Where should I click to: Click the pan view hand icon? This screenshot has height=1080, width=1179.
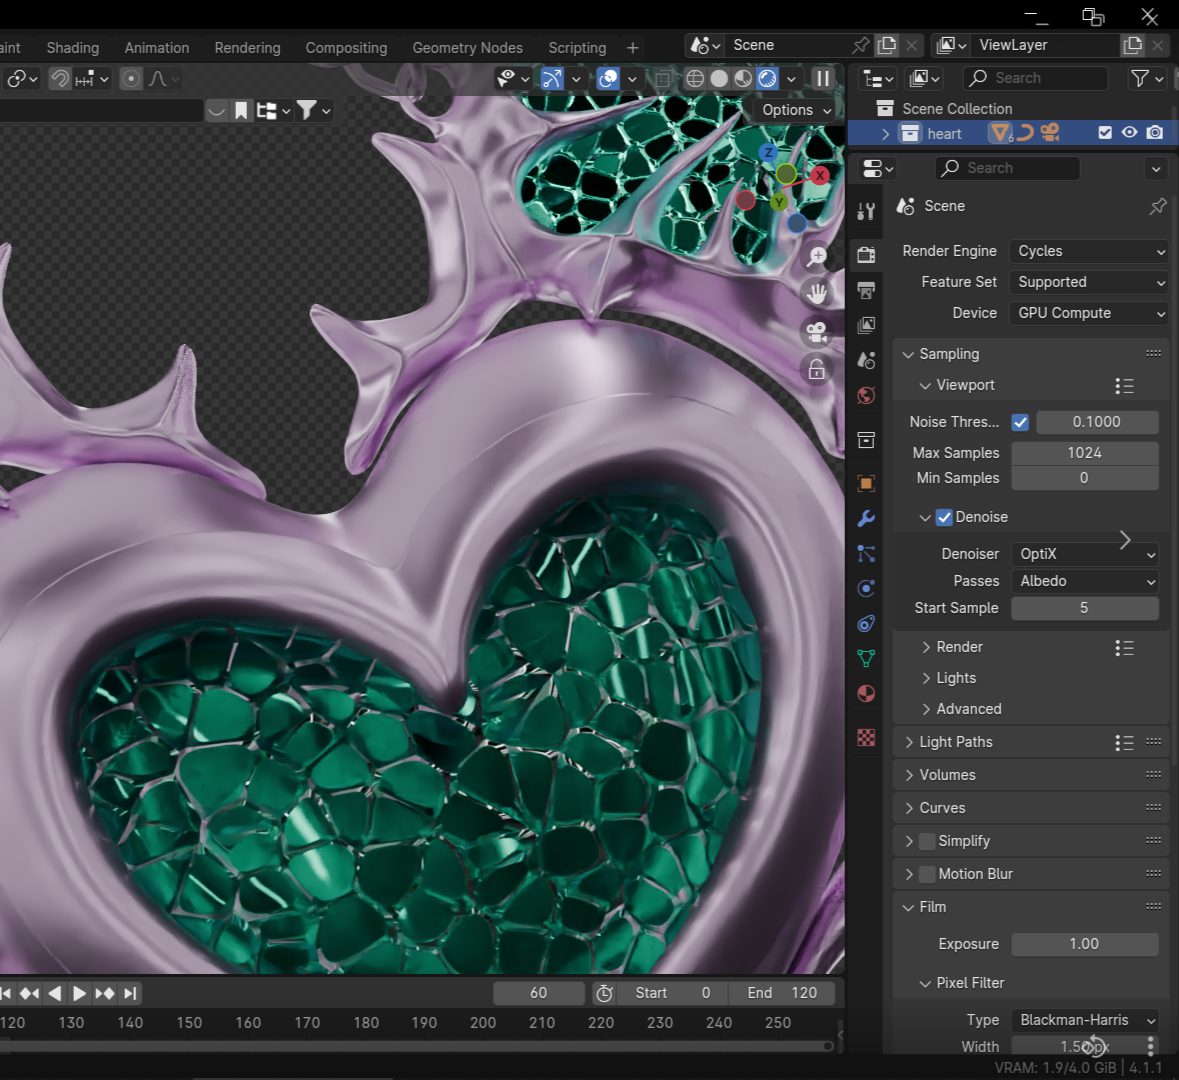817,293
